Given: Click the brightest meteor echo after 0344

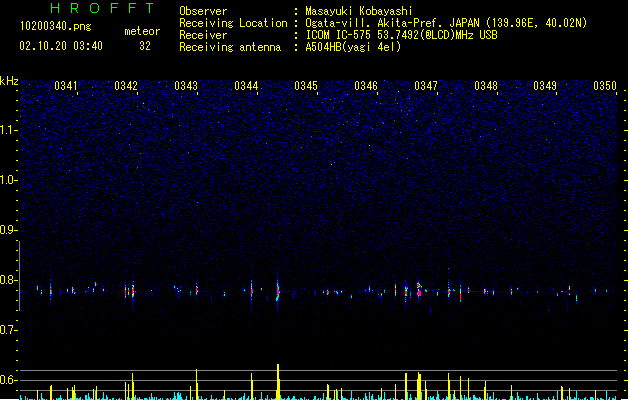Looking at the screenshot, I should coord(278,291).
